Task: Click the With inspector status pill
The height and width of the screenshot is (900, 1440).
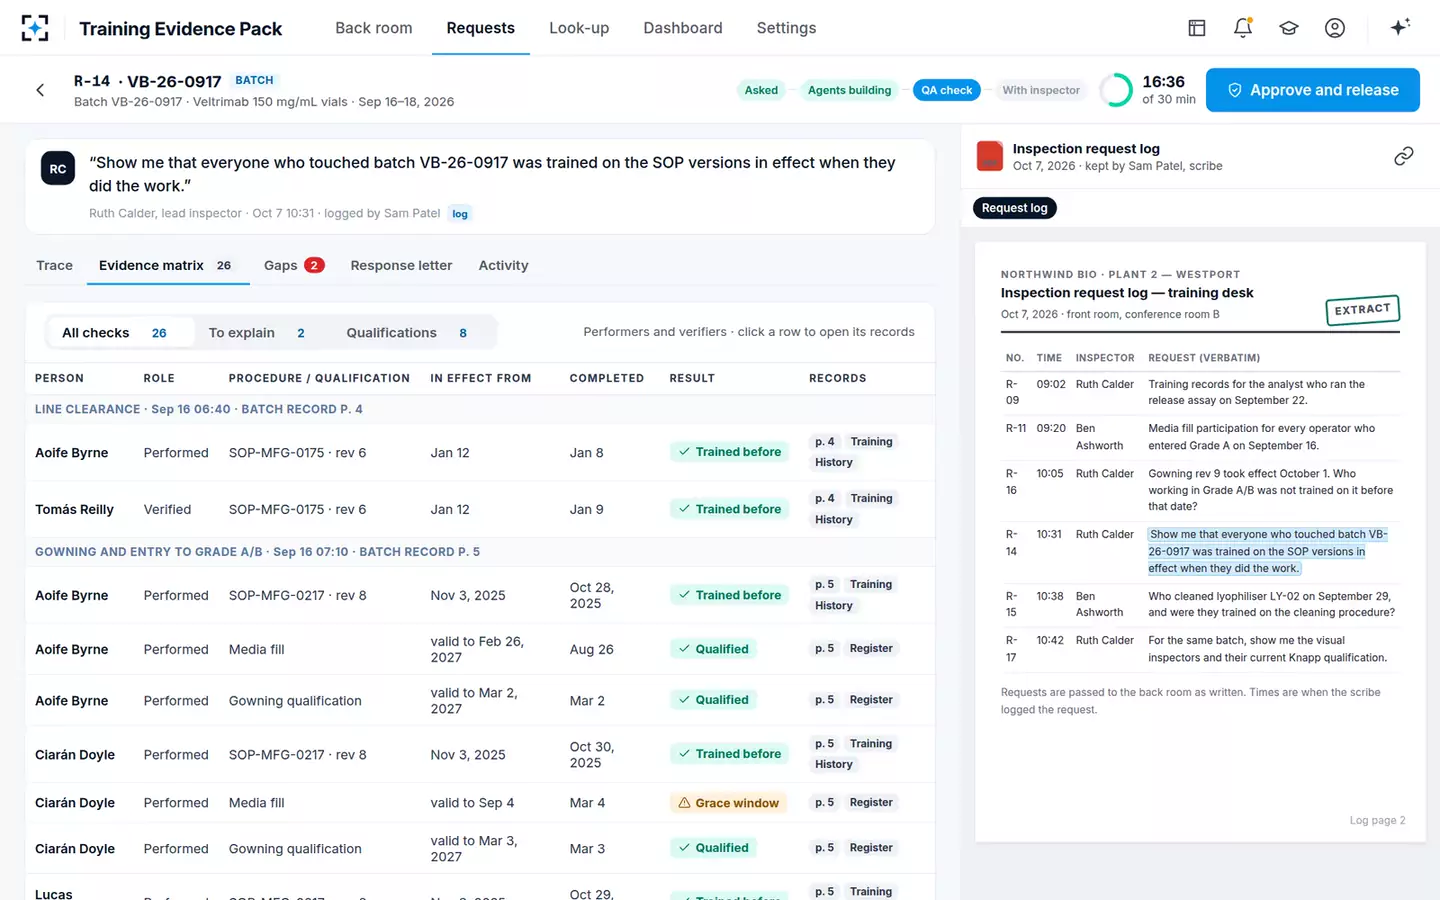Action: coord(1041,90)
